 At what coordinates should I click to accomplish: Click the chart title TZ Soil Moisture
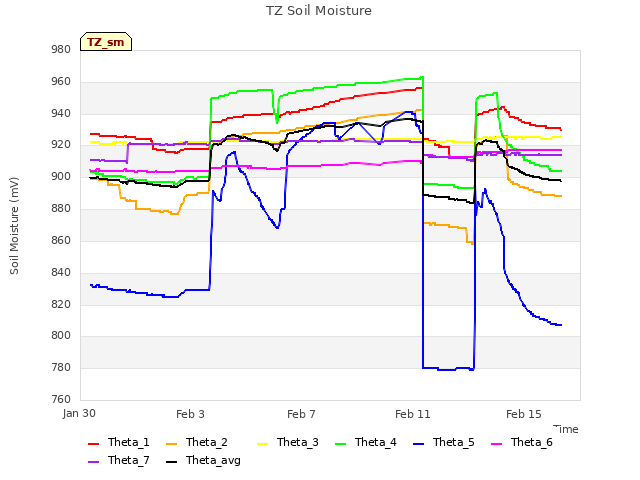tap(319, 11)
